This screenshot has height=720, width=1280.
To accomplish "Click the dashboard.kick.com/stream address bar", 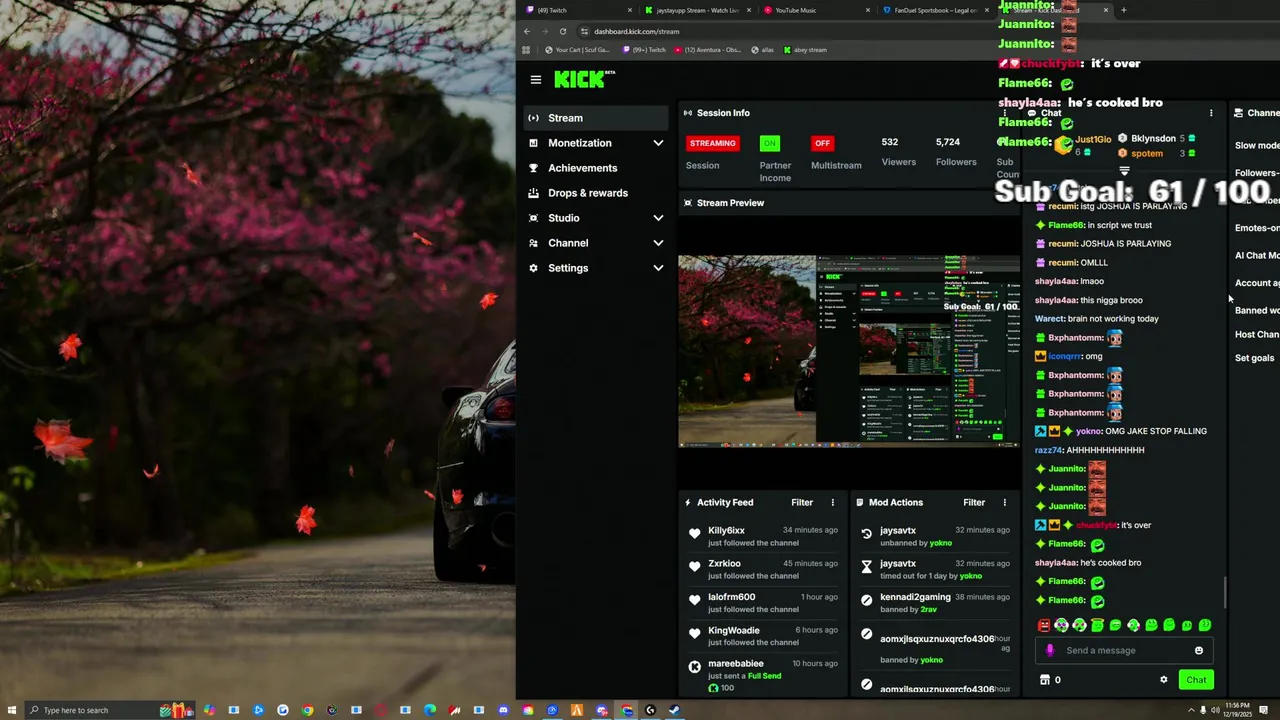I will [x=636, y=31].
